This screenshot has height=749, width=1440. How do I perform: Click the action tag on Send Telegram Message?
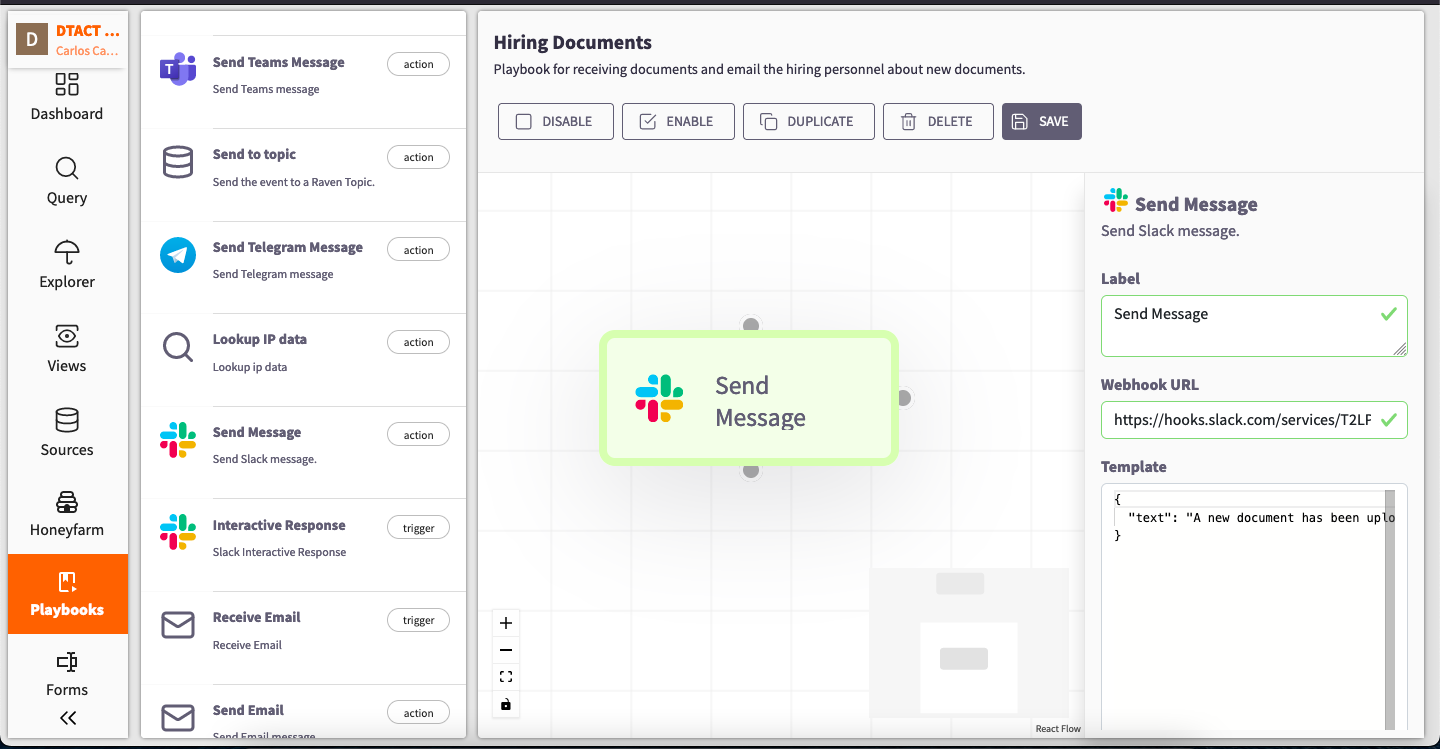[x=418, y=250]
